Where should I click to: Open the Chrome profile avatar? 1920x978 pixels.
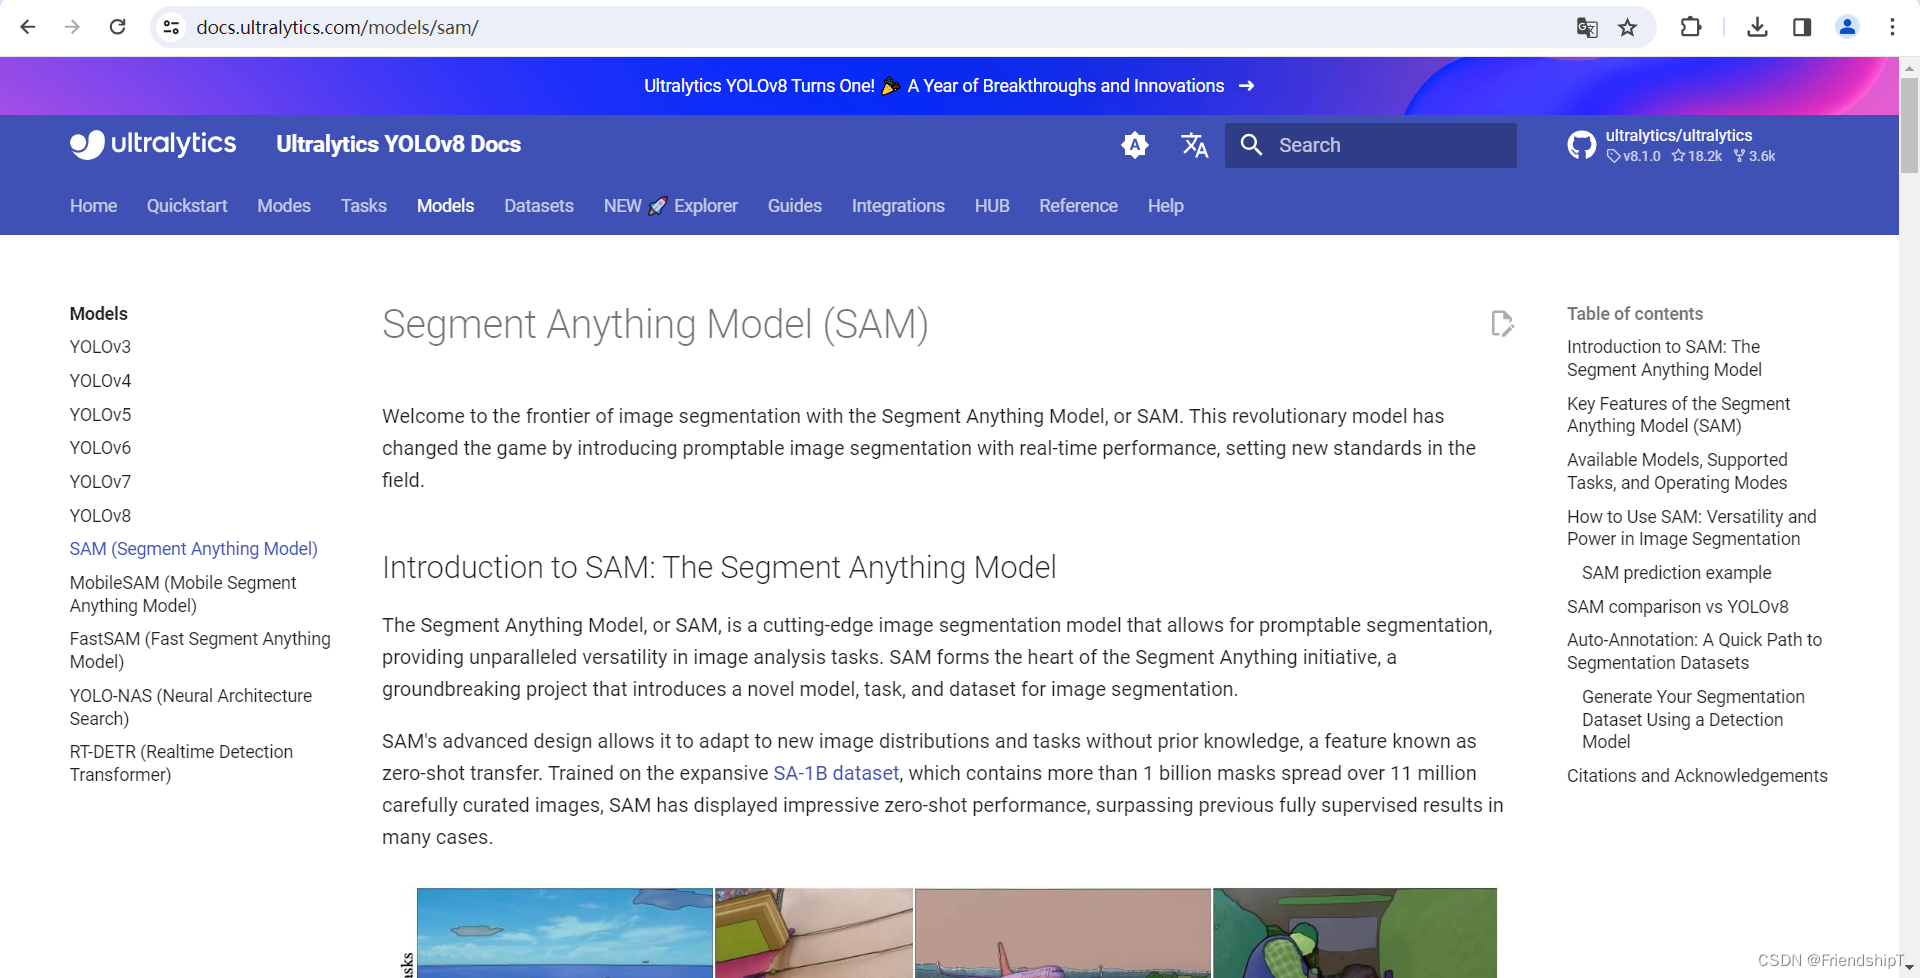(x=1847, y=27)
